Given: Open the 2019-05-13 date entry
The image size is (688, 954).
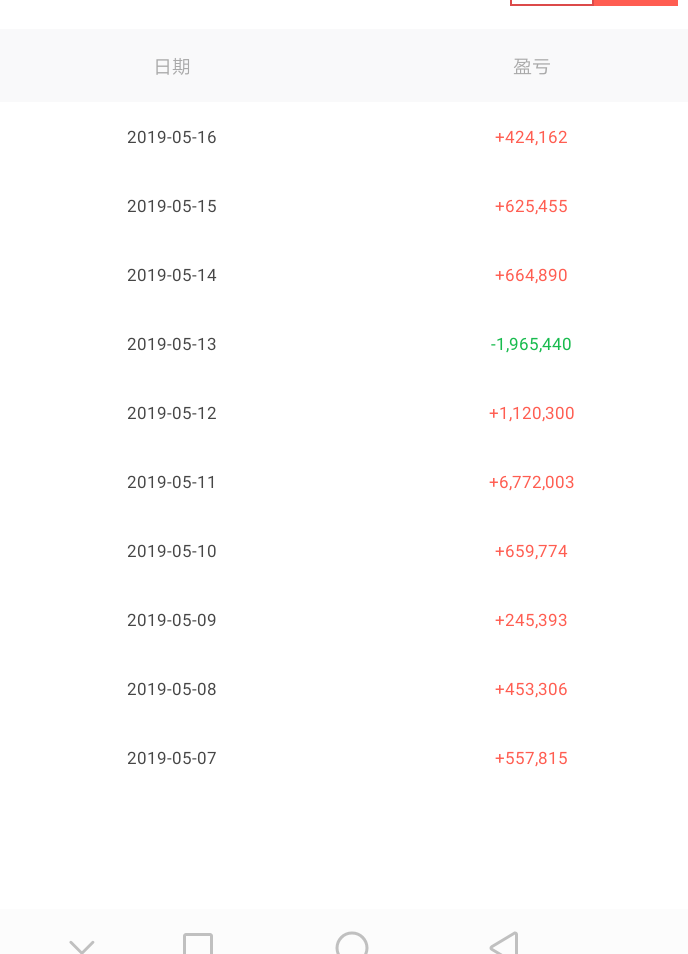Looking at the screenshot, I should (172, 344).
